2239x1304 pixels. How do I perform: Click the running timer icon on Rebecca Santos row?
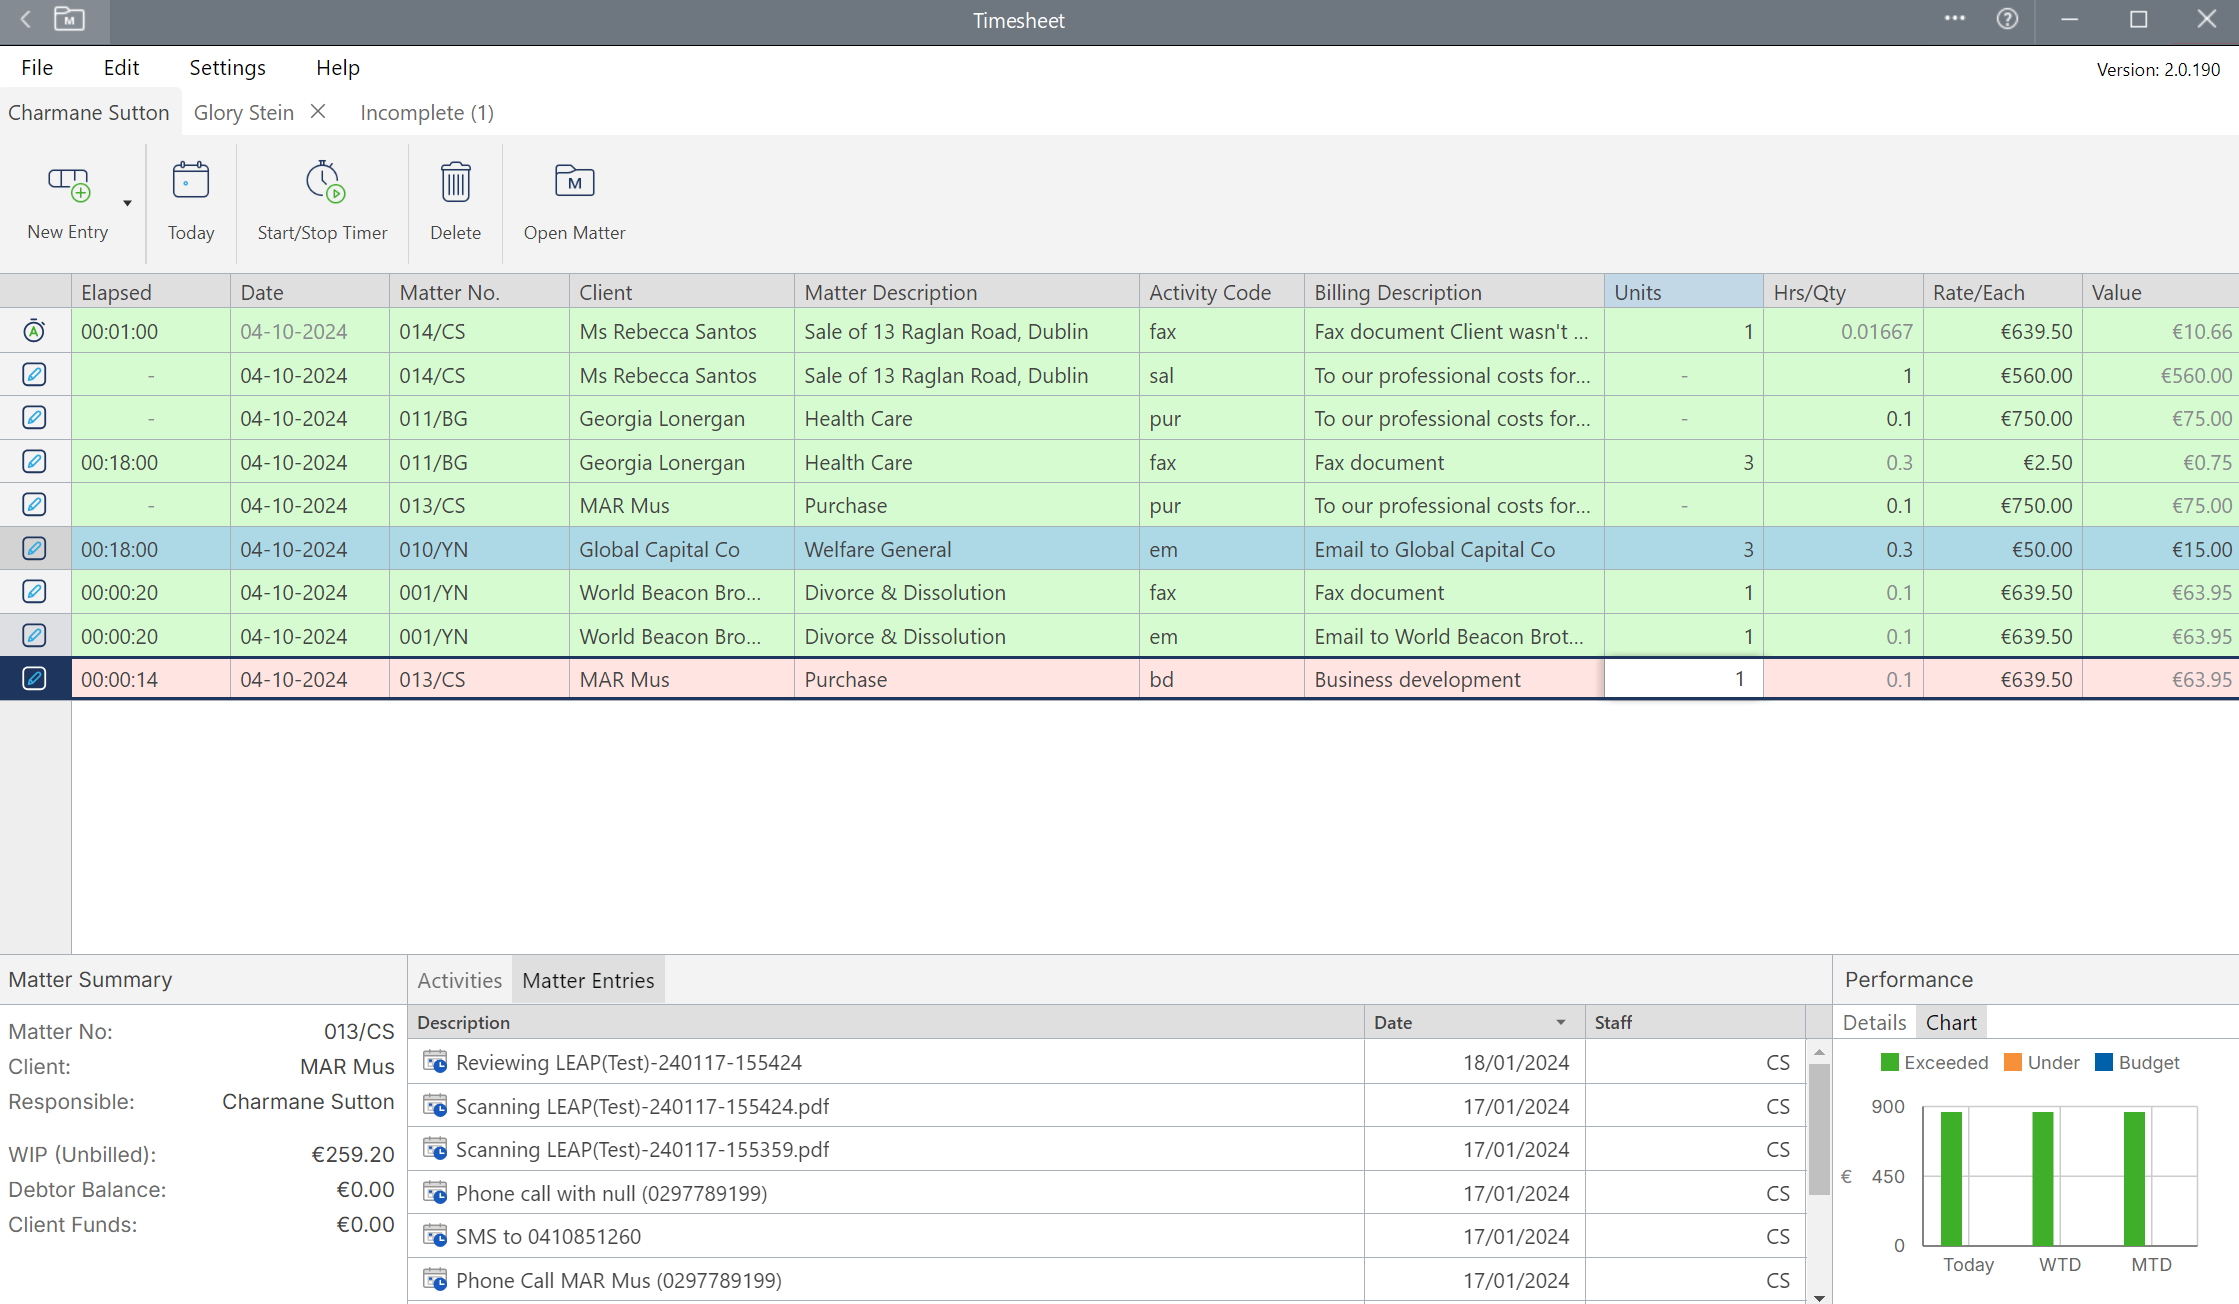click(34, 330)
